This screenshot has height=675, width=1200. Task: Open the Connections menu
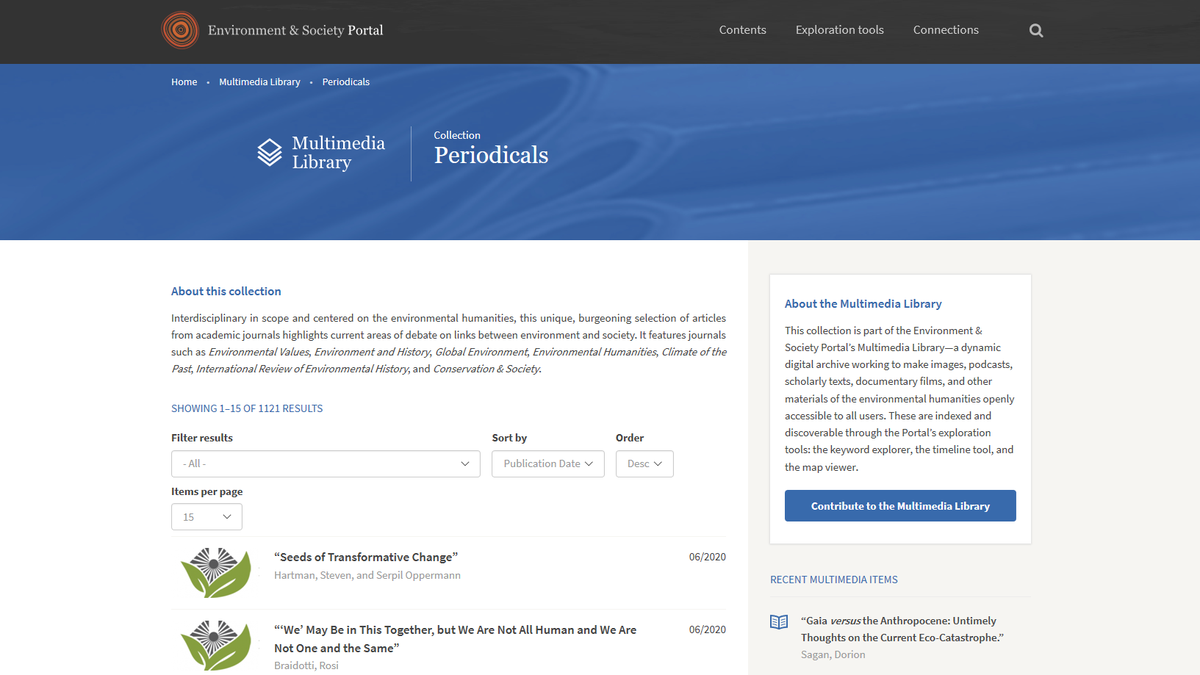click(946, 30)
